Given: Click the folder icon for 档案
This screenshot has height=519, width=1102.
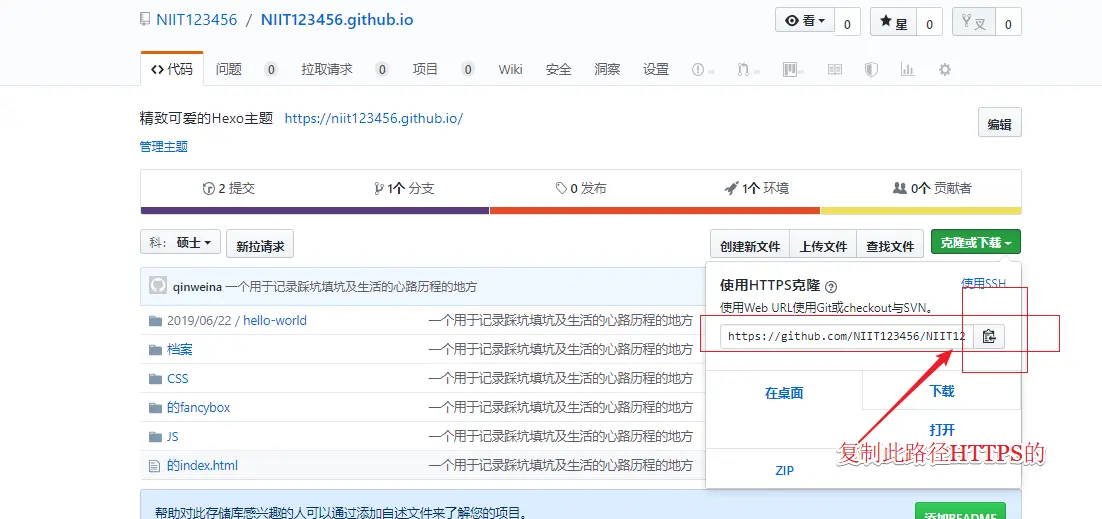Looking at the screenshot, I should [155, 350].
